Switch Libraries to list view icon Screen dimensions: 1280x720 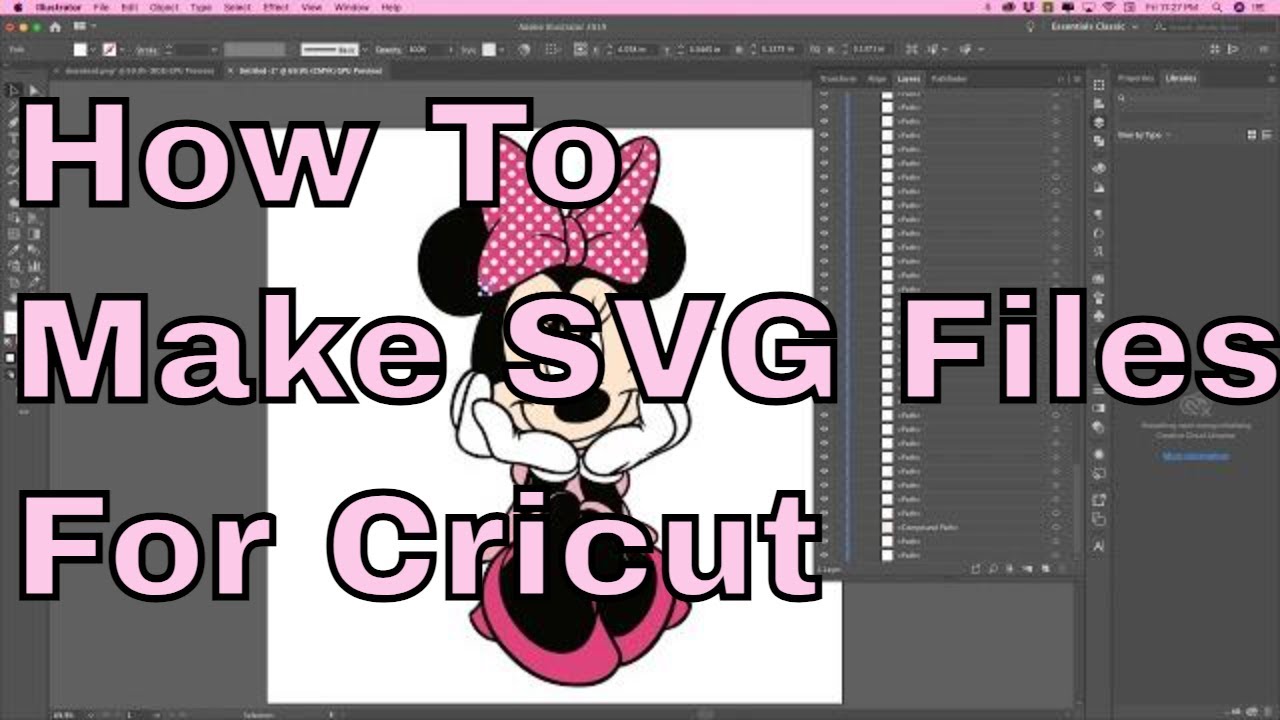(x=1267, y=134)
